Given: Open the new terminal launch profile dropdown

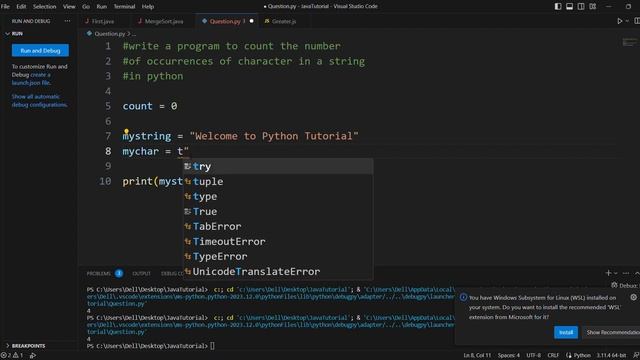Looking at the screenshot, I should [616, 273].
